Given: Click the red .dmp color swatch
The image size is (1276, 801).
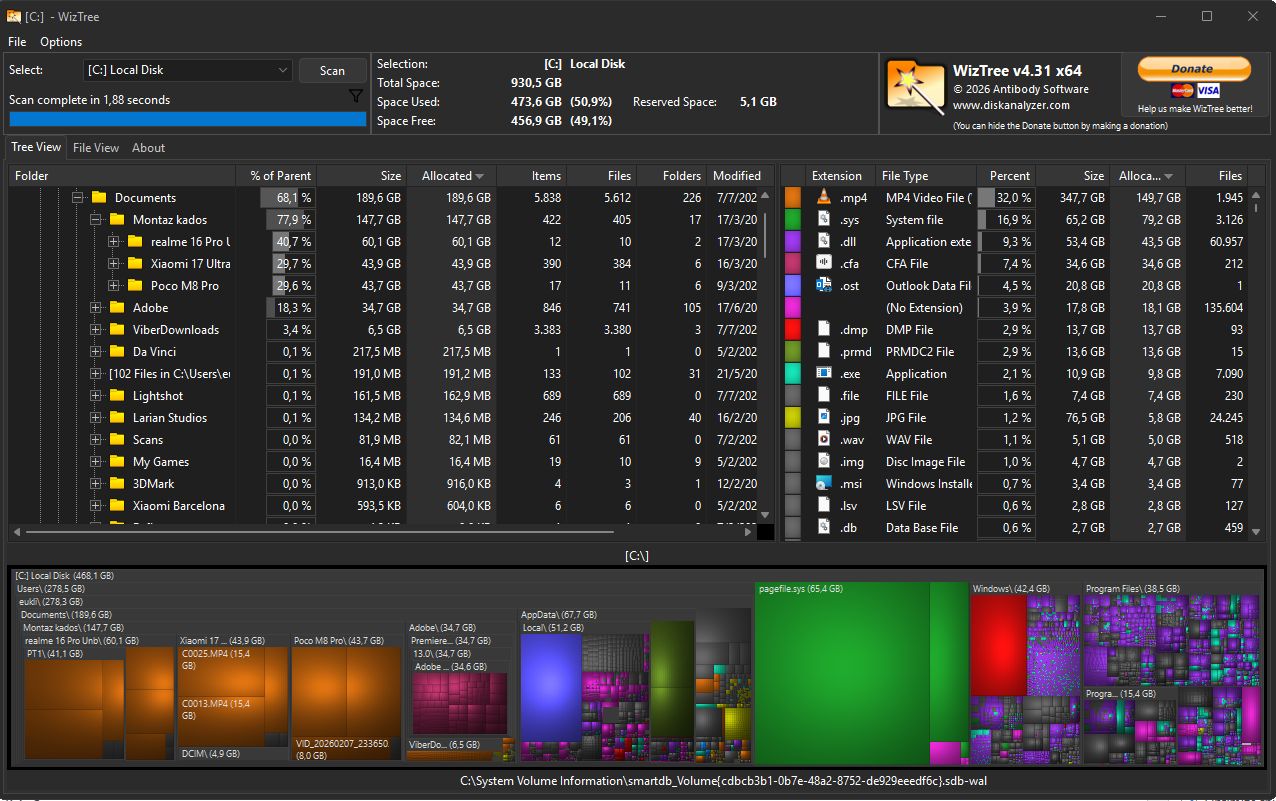Looking at the screenshot, I should pyautogui.click(x=793, y=329).
